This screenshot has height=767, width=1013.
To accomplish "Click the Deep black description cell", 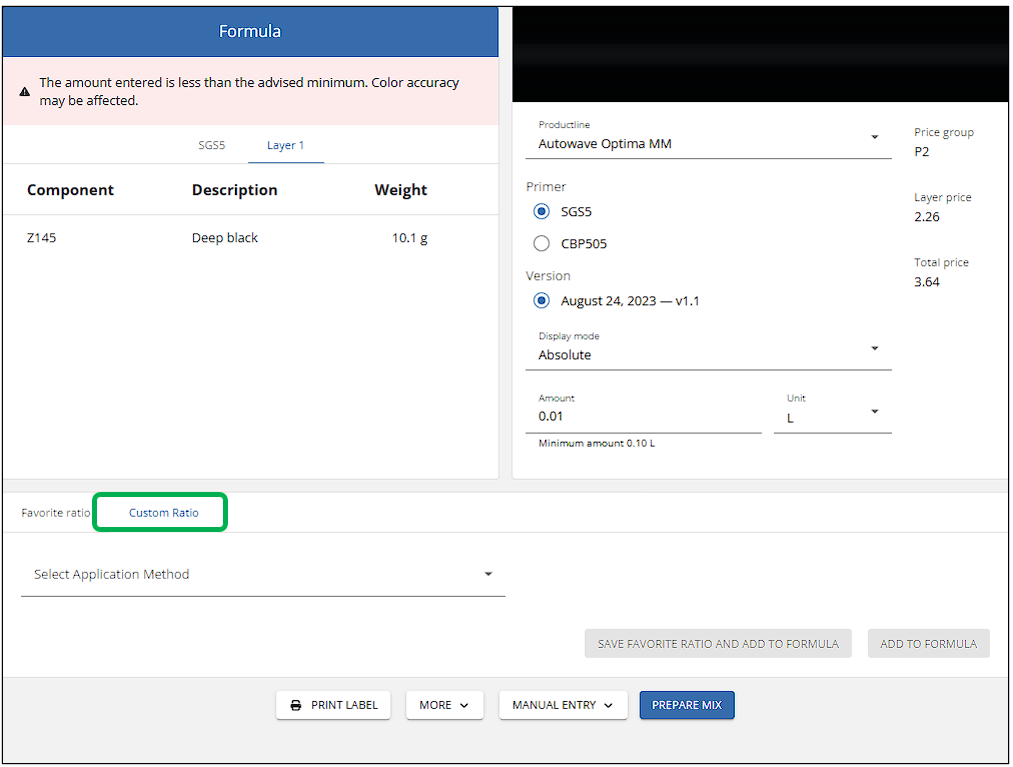I will coord(225,238).
